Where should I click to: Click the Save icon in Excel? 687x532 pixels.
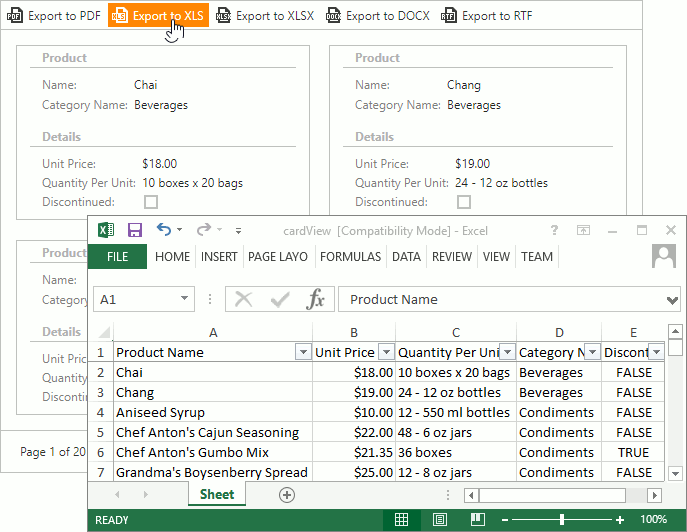click(135, 230)
